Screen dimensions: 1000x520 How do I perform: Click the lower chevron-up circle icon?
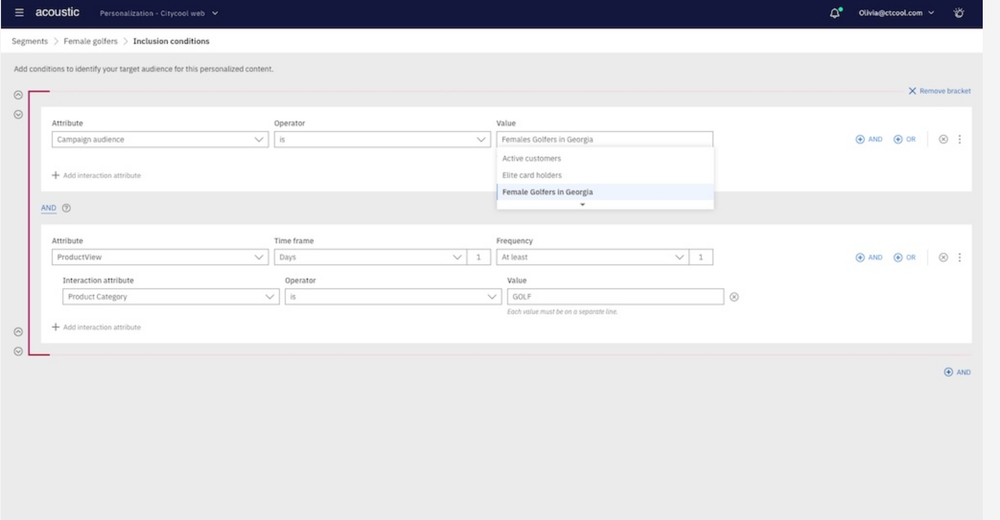(18, 332)
